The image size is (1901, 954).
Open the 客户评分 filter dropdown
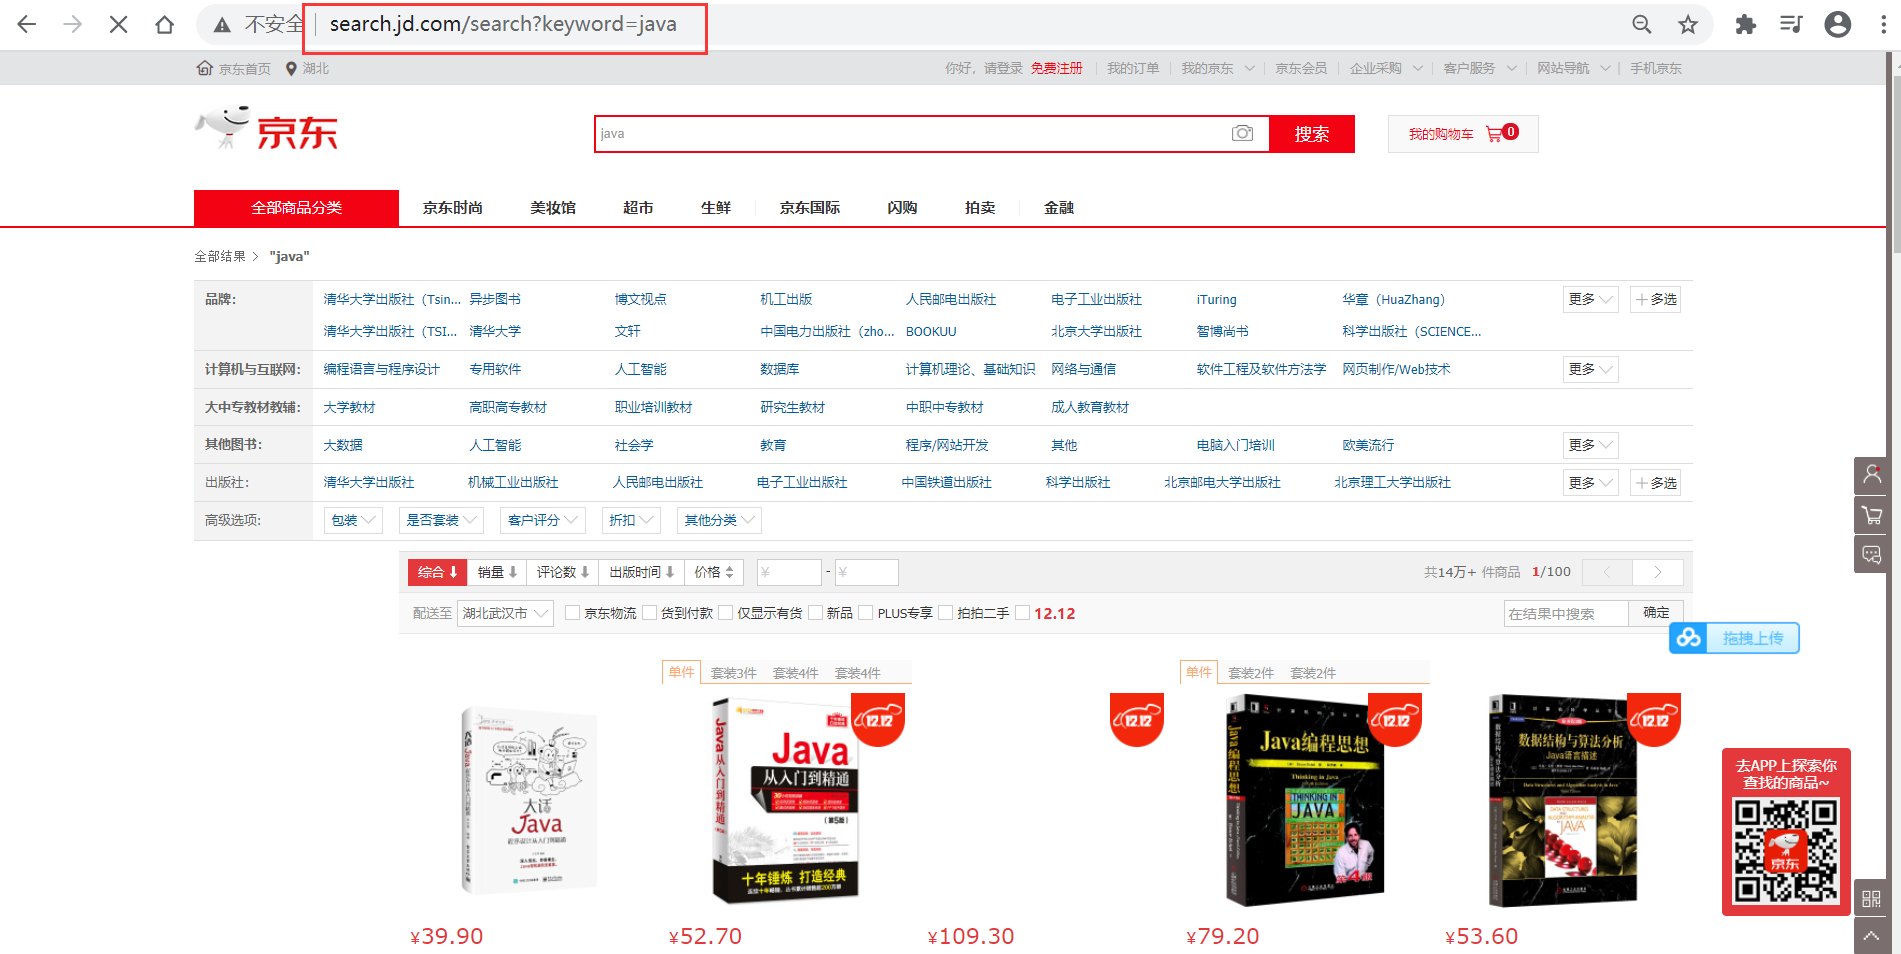click(x=542, y=520)
